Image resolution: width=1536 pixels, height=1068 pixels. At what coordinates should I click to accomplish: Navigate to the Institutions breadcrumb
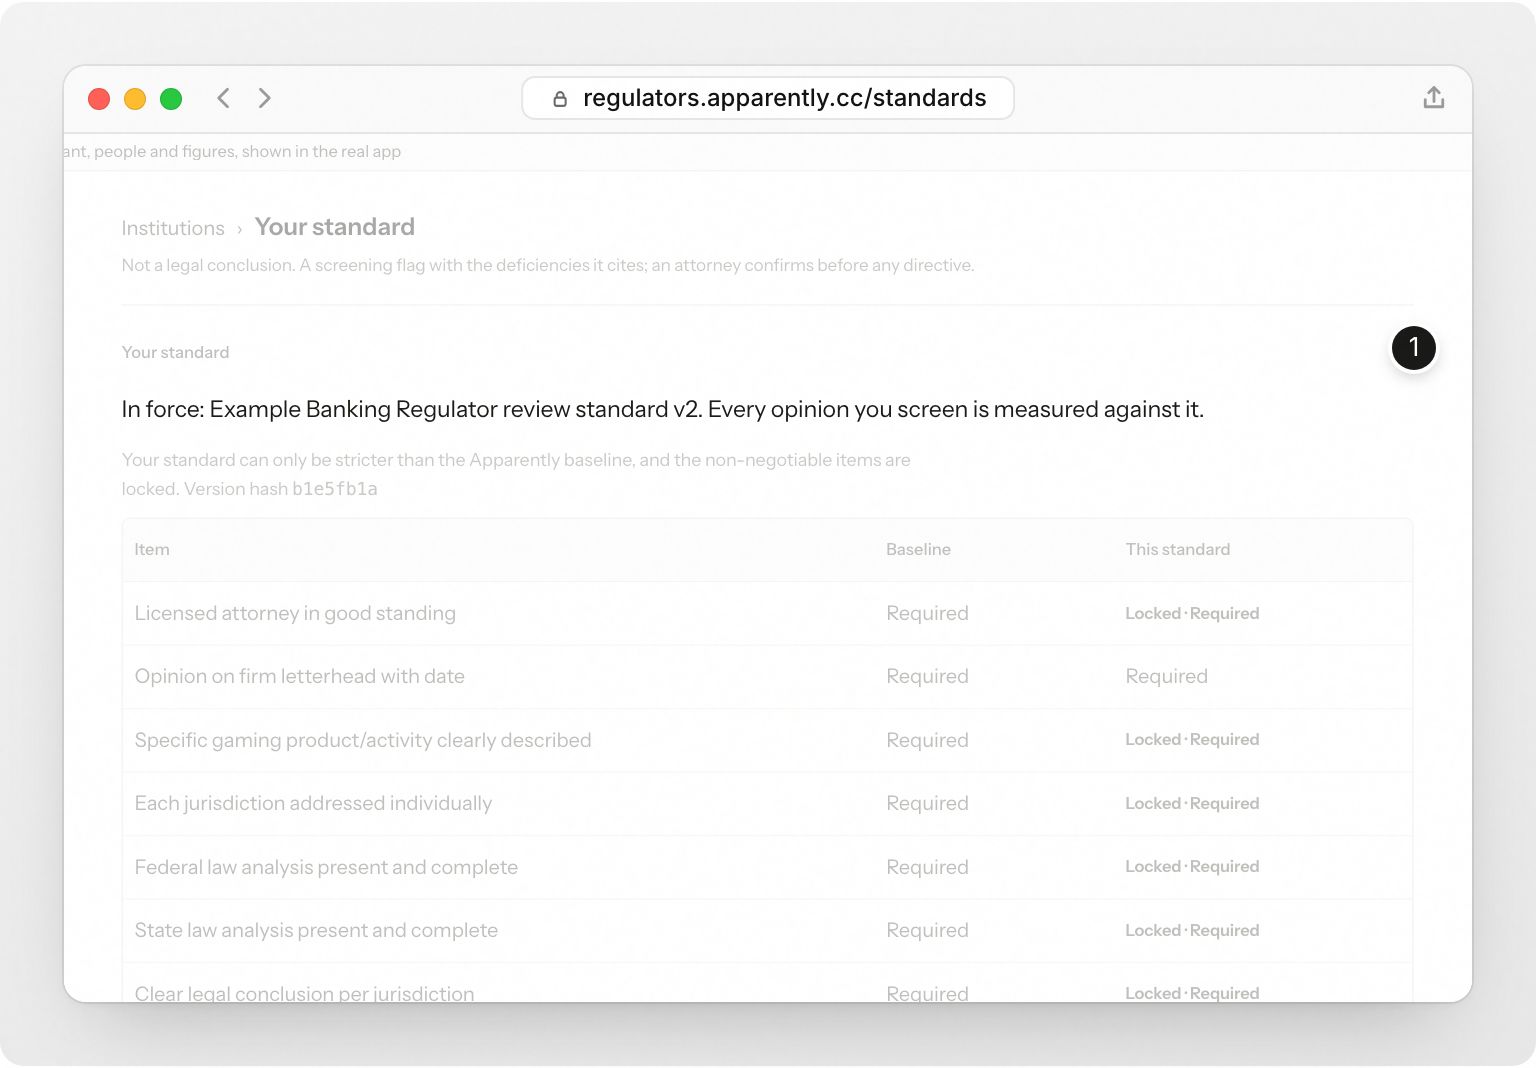(x=173, y=228)
